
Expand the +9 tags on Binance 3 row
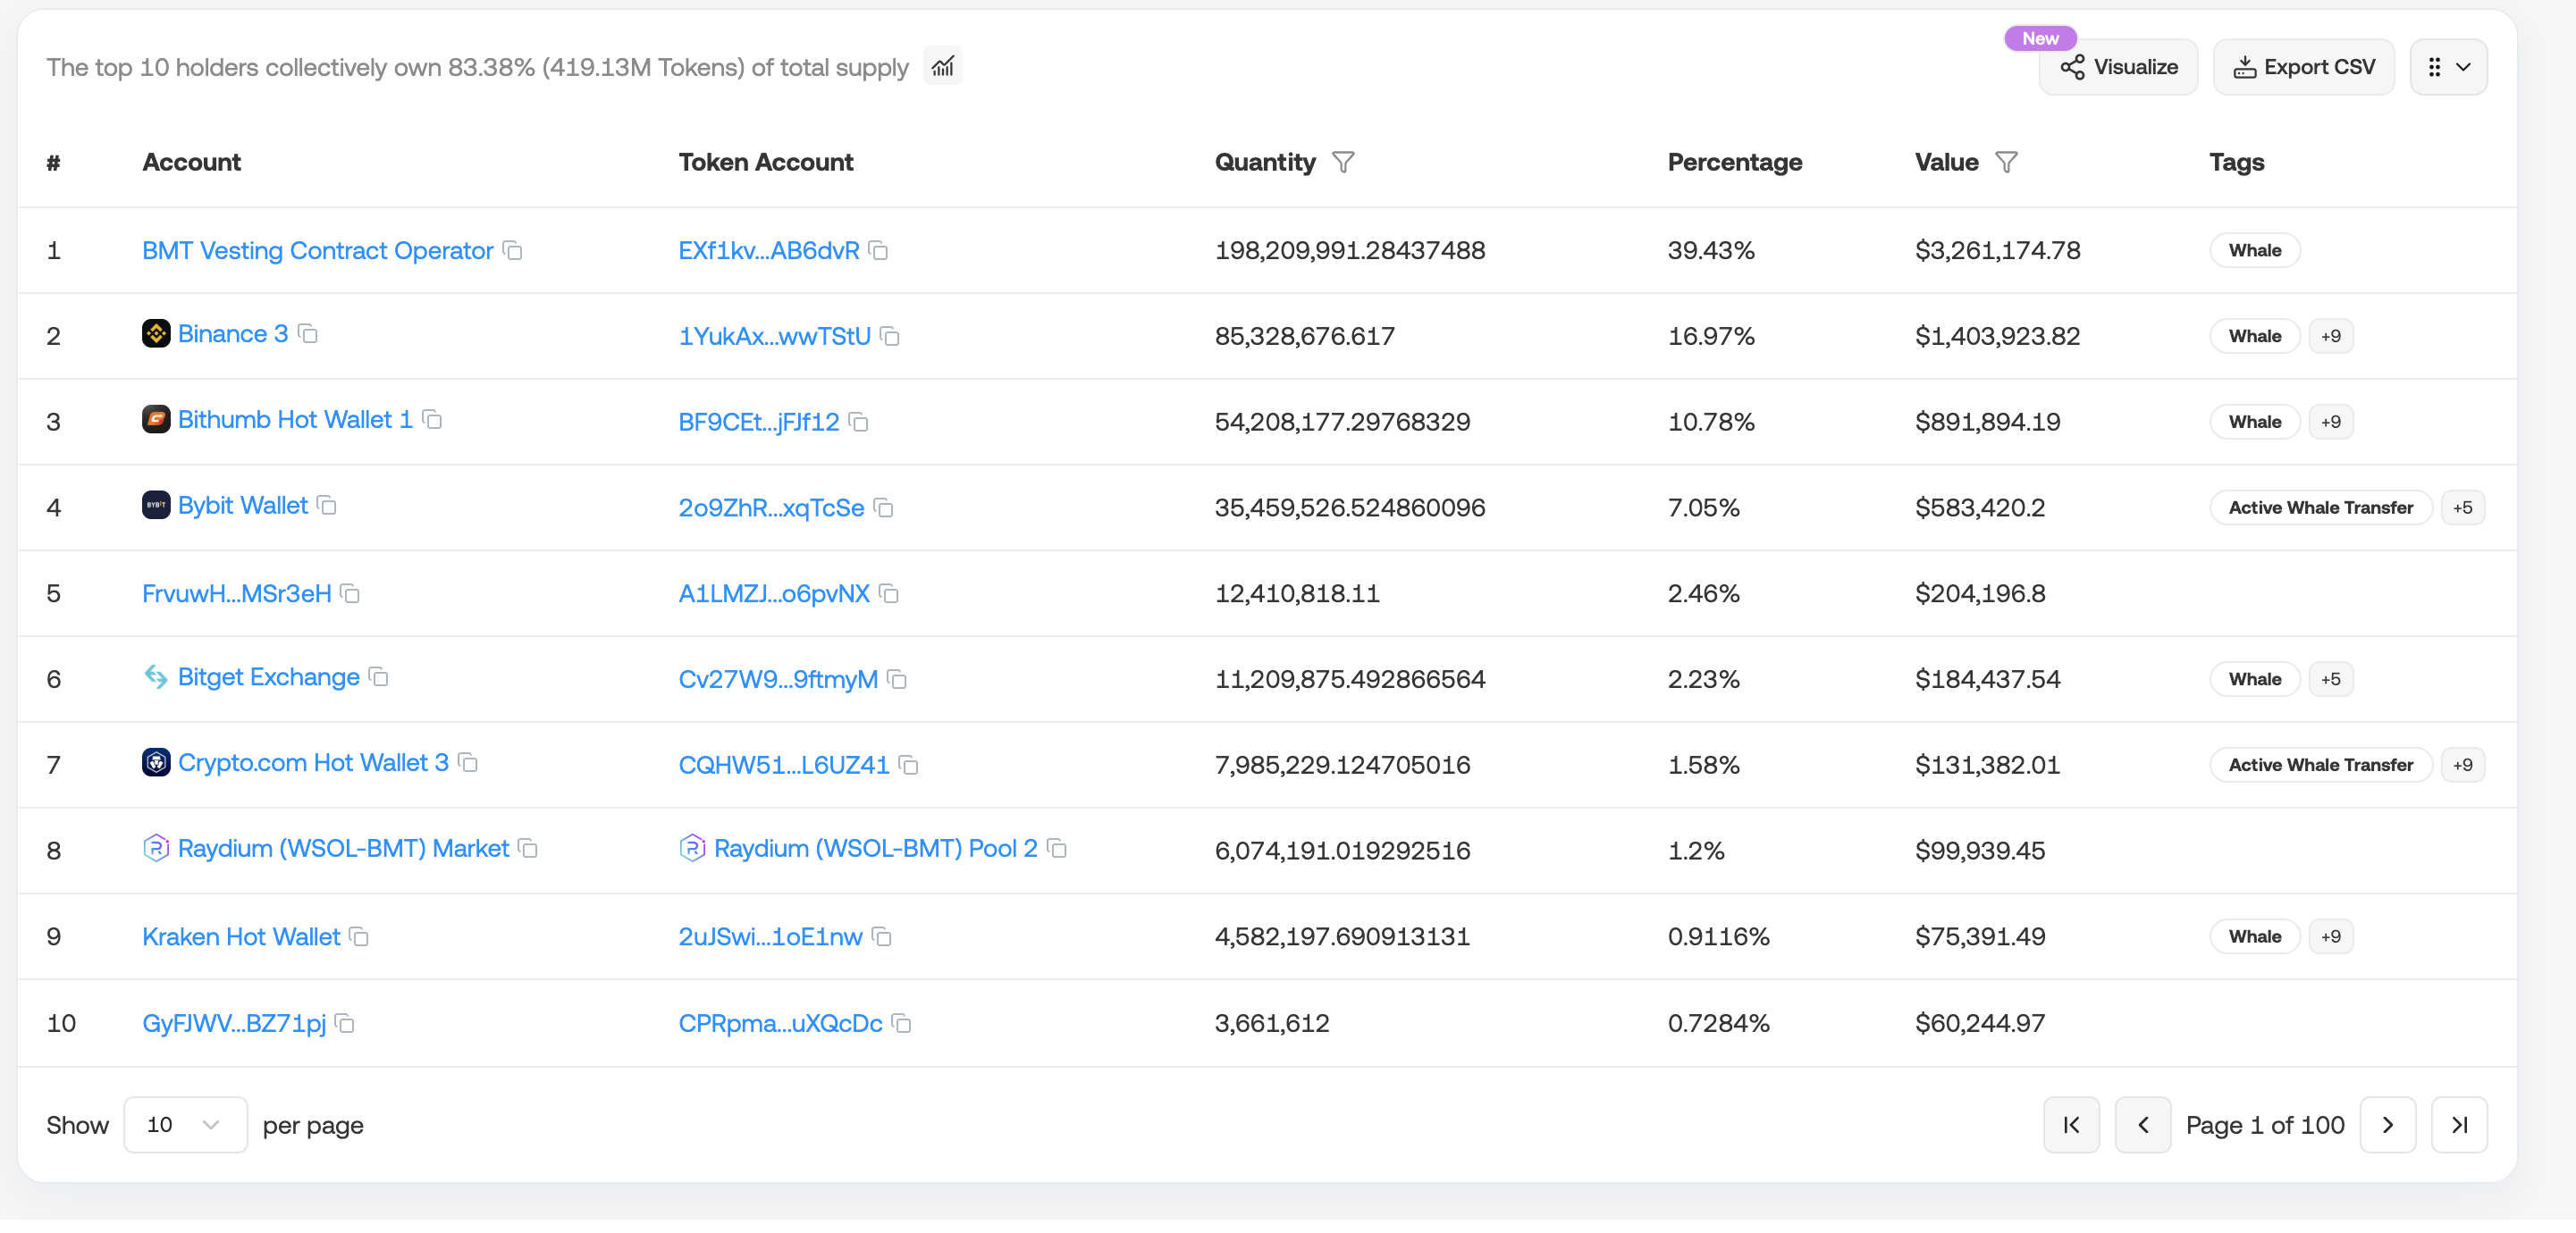click(2330, 336)
